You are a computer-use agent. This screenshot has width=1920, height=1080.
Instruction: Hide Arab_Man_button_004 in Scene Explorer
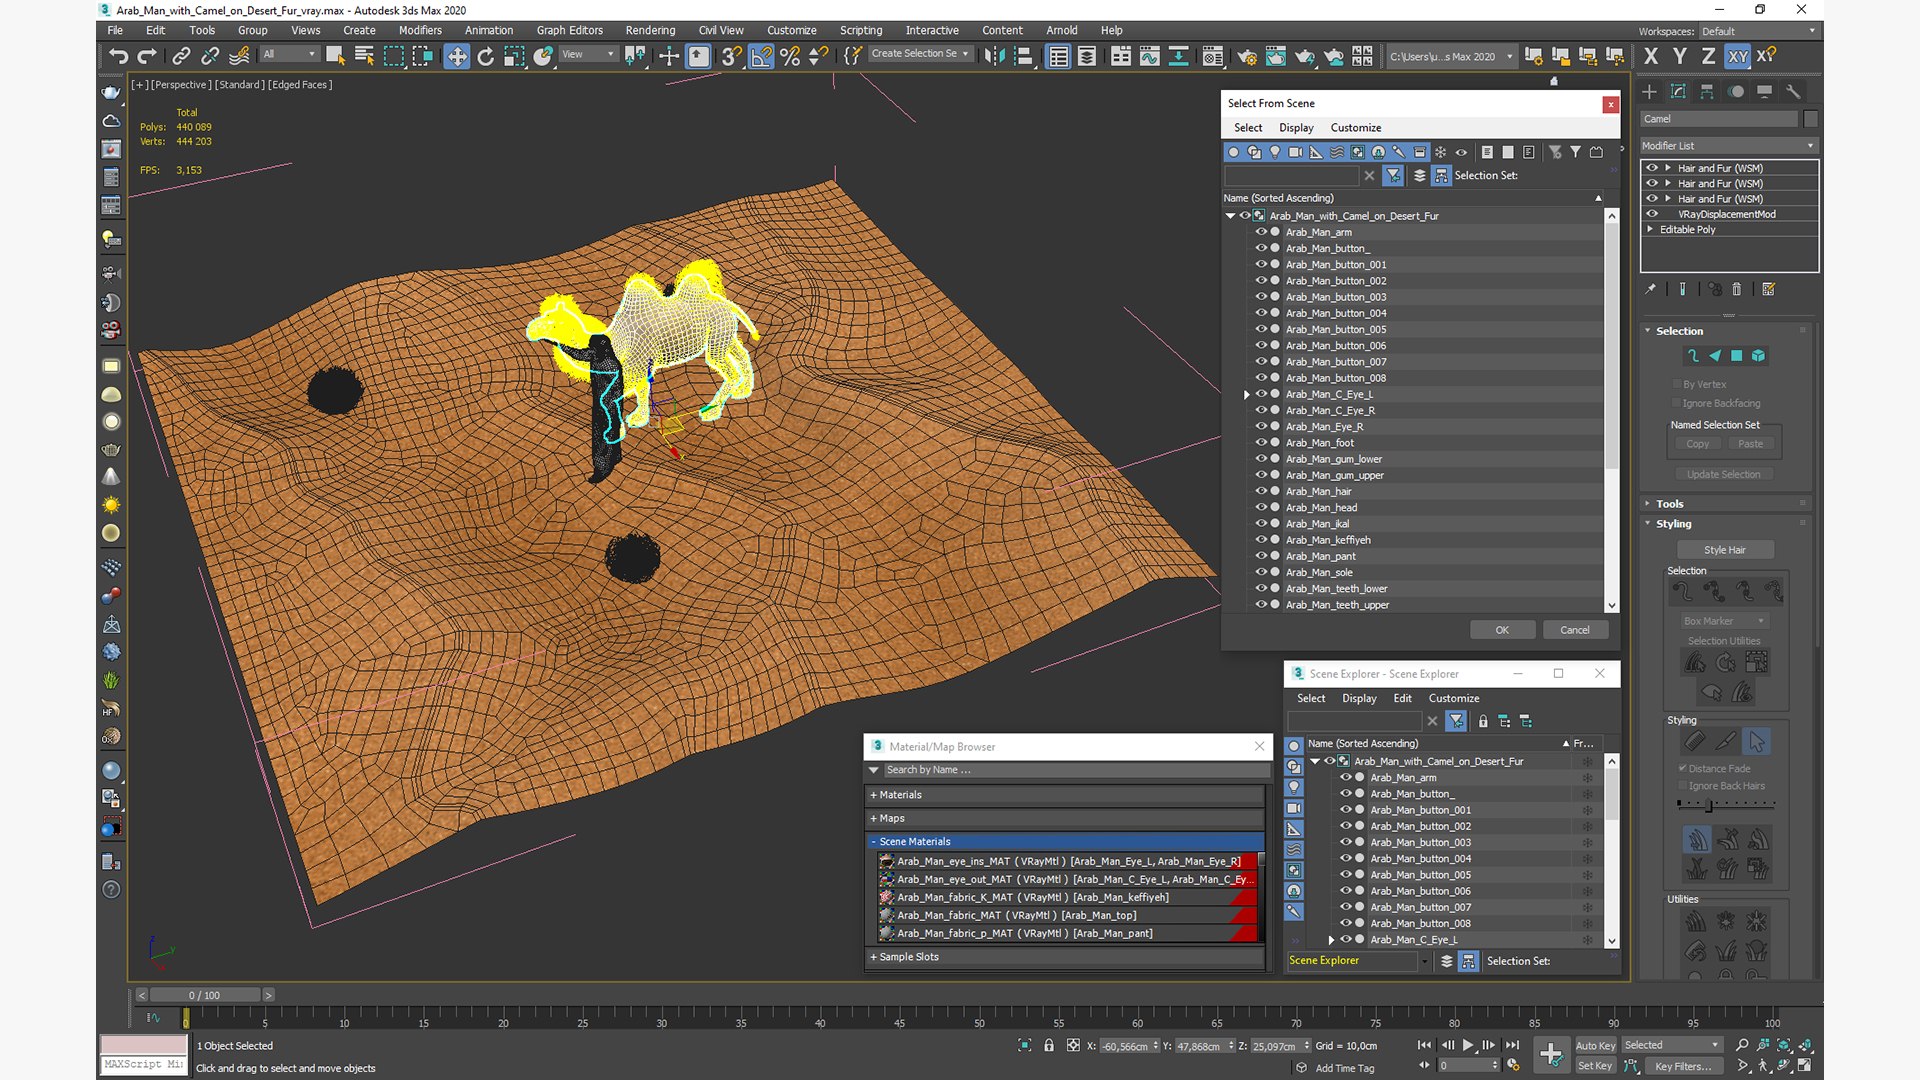pos(1345,858)
